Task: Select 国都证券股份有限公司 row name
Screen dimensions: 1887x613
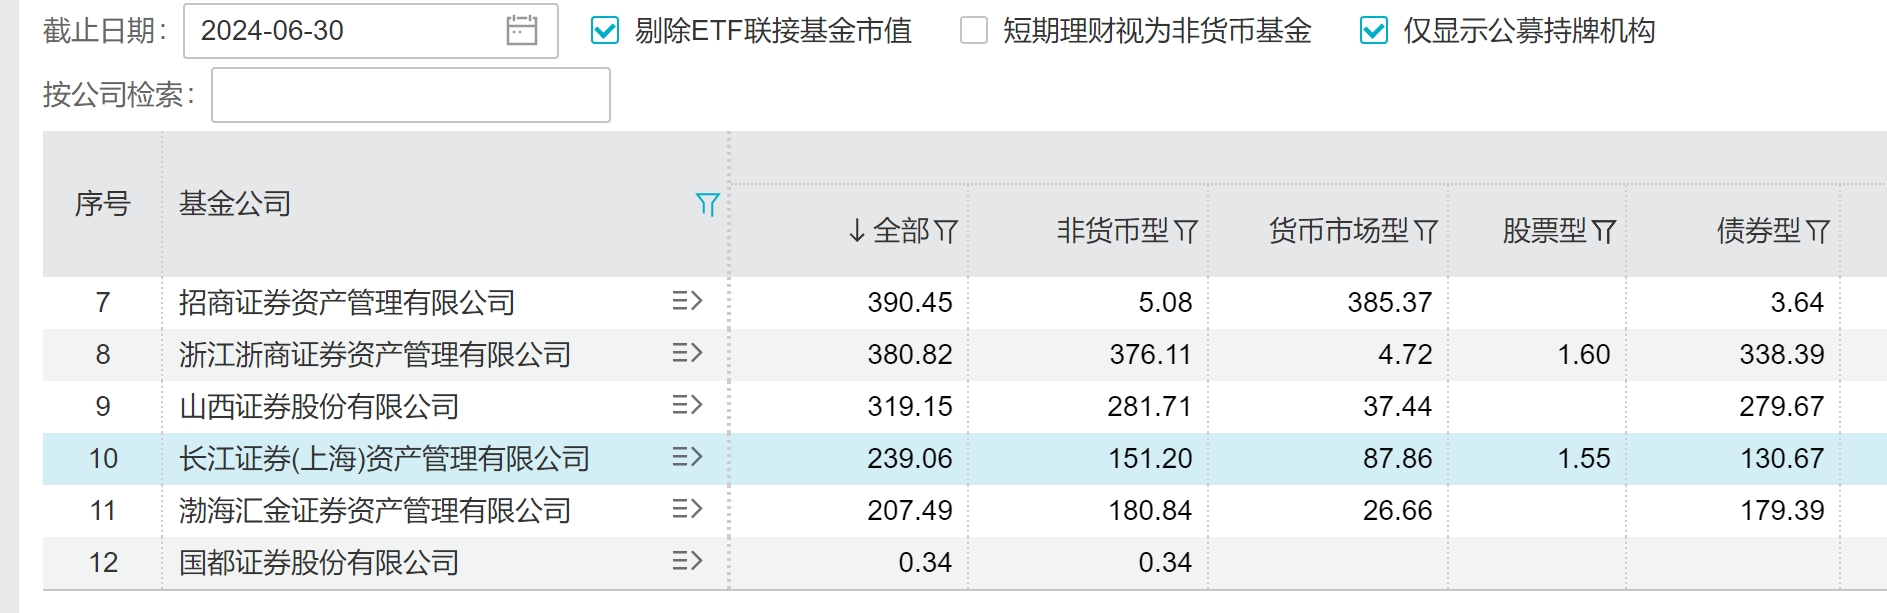Action: click(318, 563)
